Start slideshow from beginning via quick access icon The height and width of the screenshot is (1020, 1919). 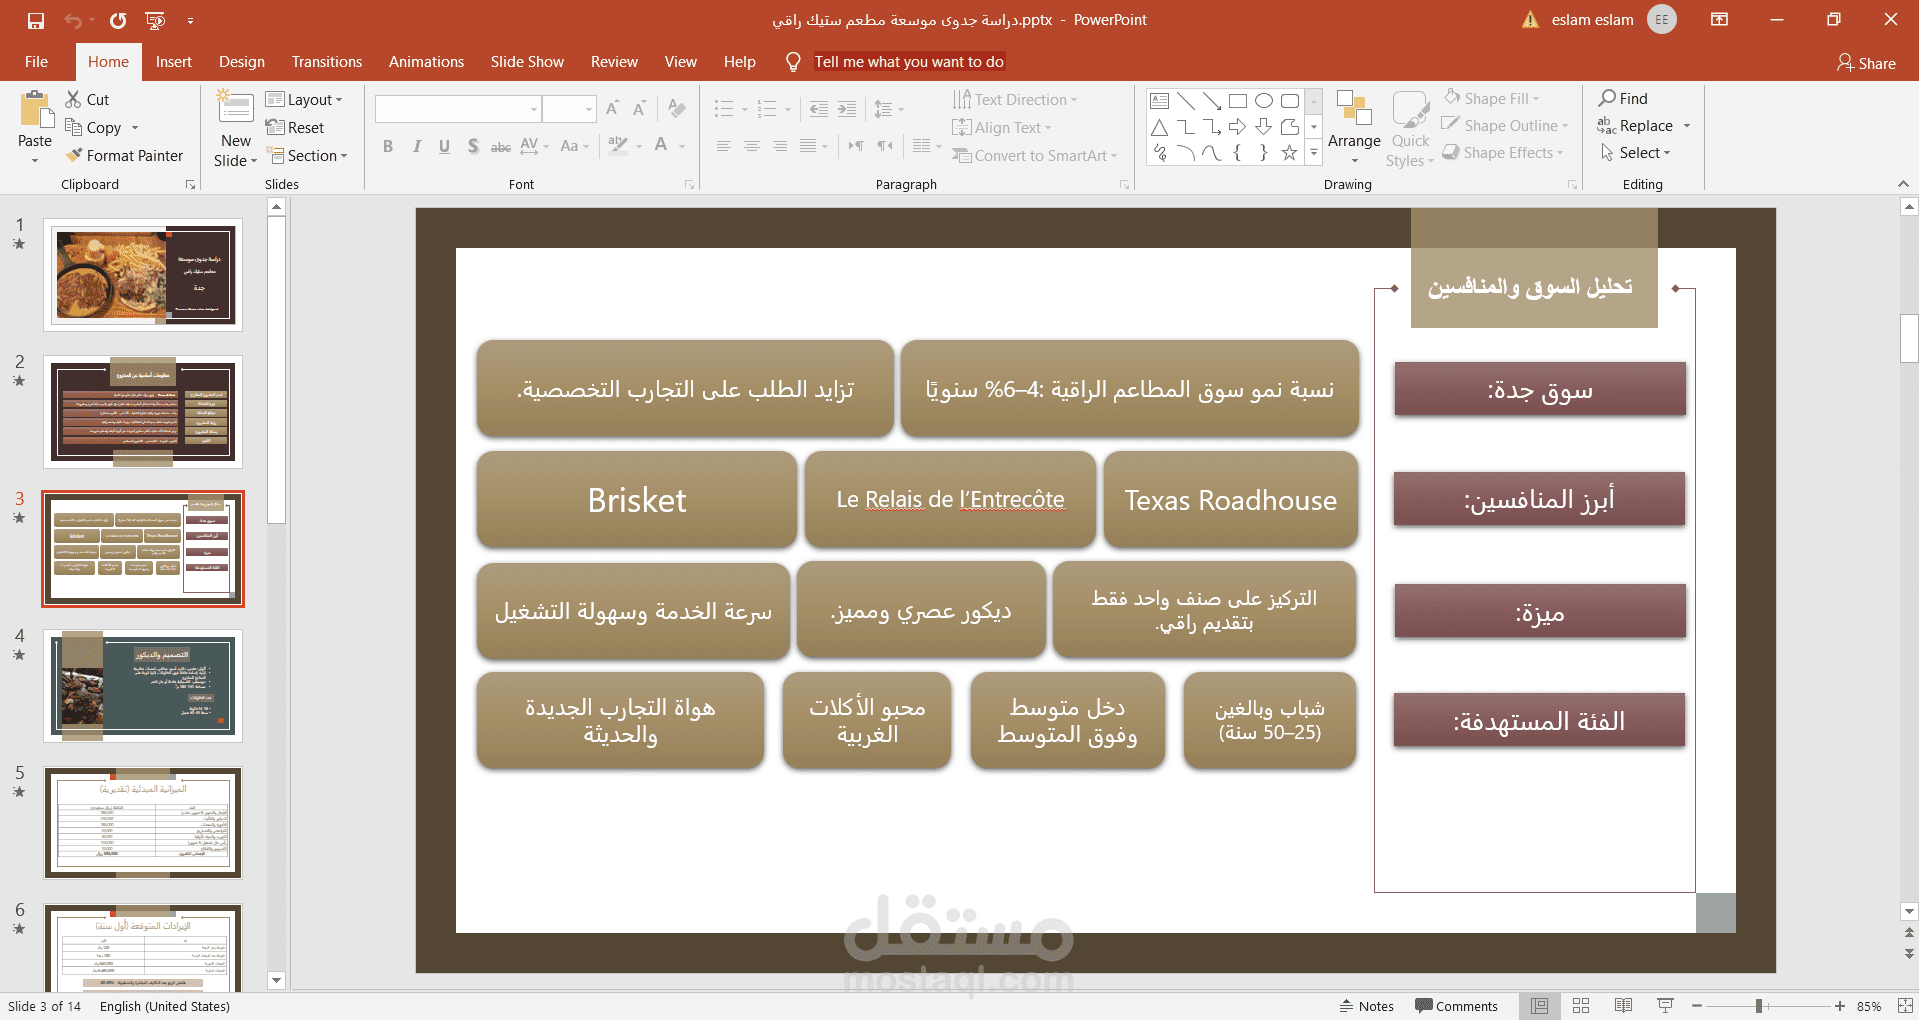click(155, 20)
